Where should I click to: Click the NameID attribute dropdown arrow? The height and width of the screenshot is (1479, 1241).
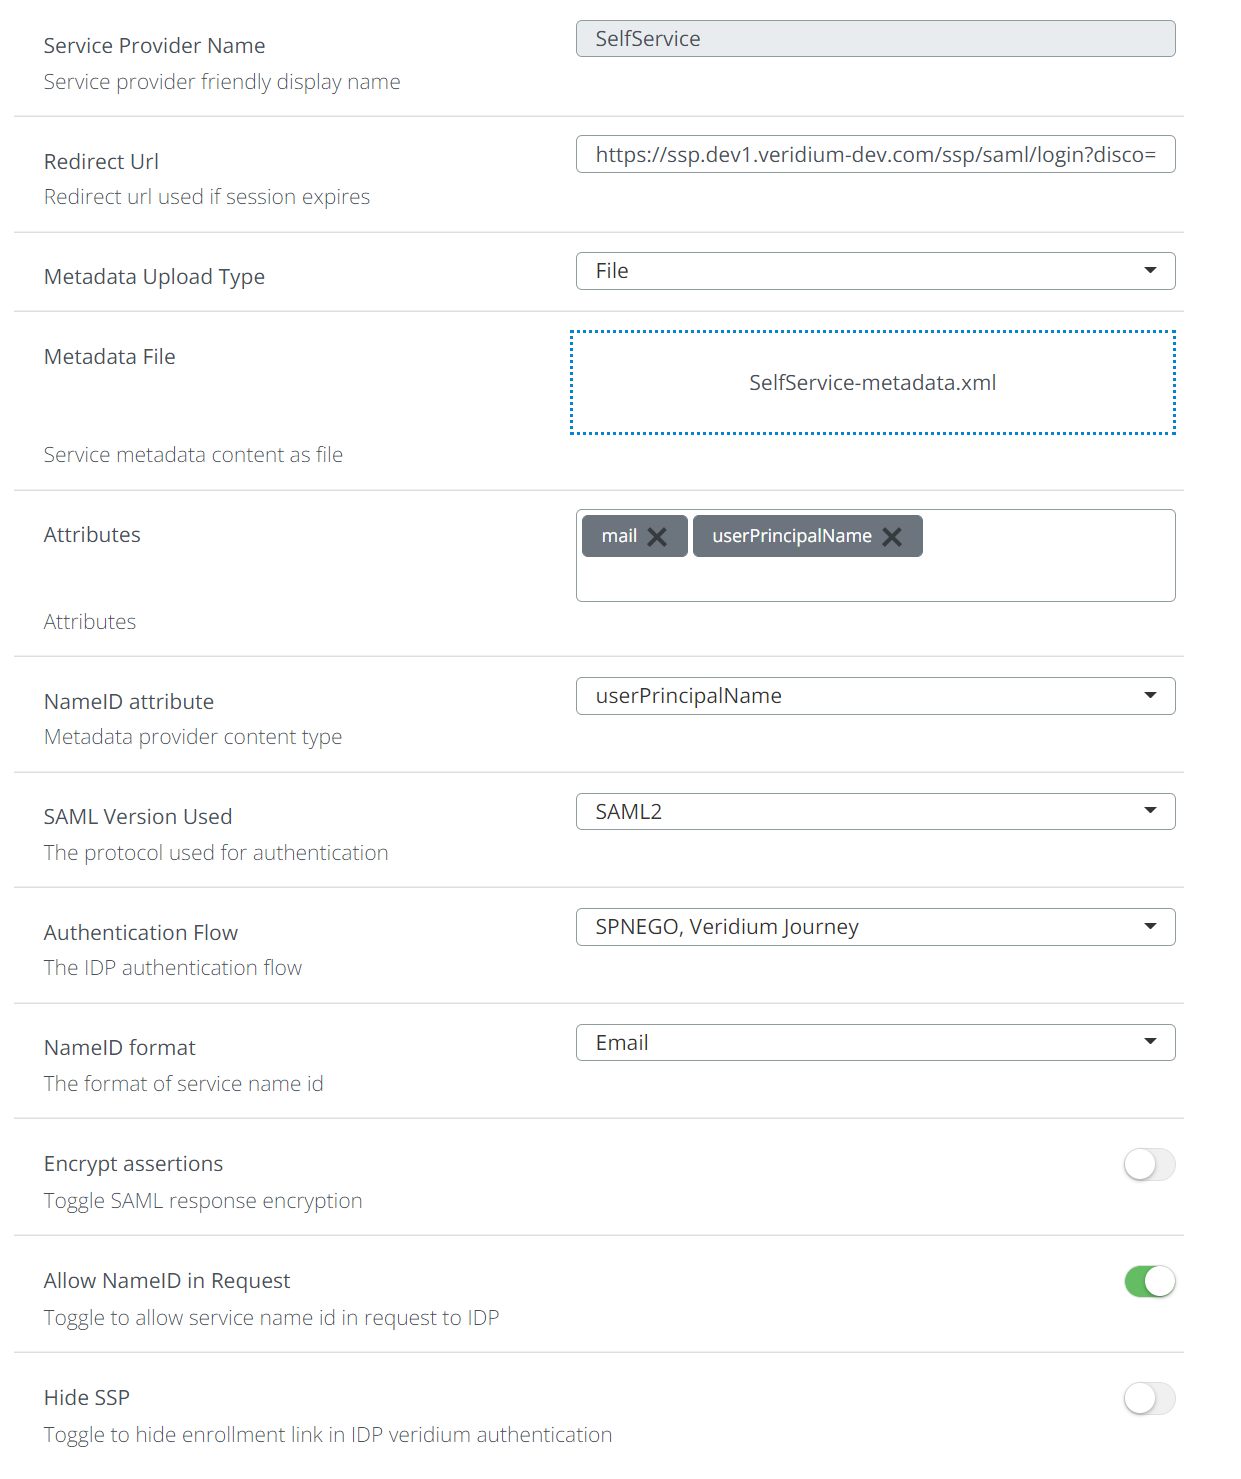pyautogui.click(x=1150, y=695)
